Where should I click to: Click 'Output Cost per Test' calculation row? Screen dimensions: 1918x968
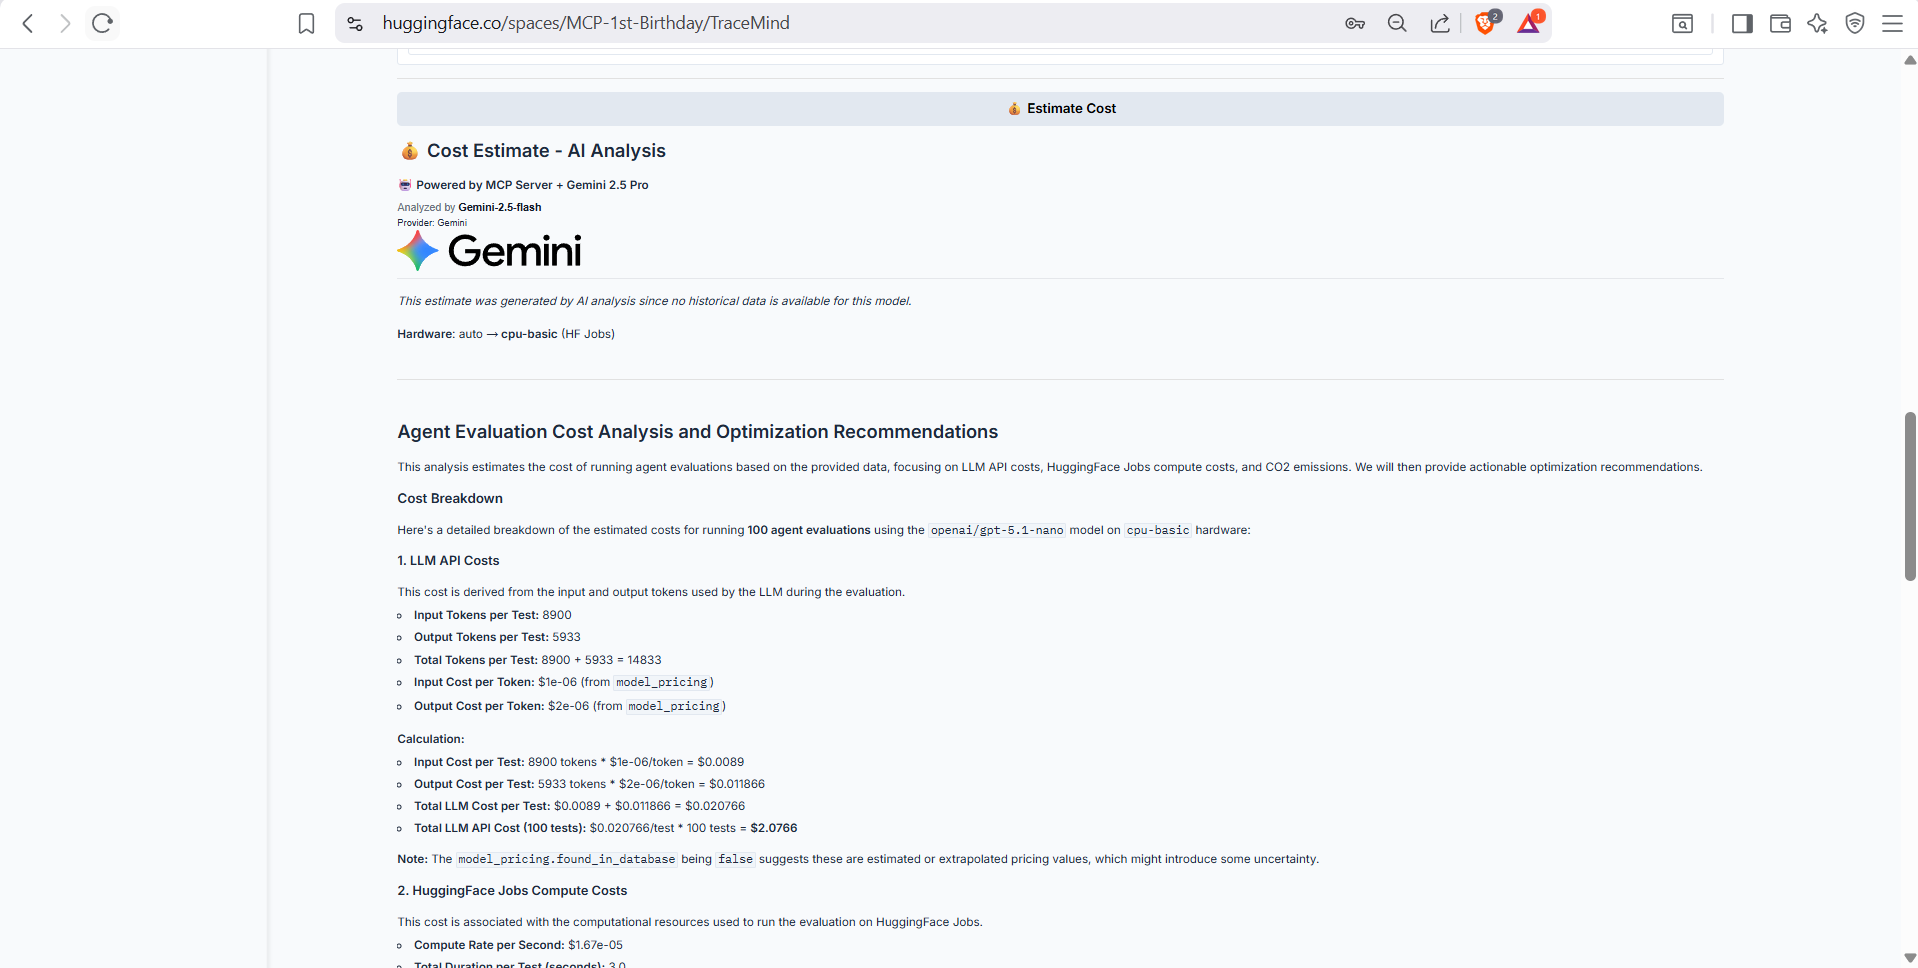click(590, 784)
